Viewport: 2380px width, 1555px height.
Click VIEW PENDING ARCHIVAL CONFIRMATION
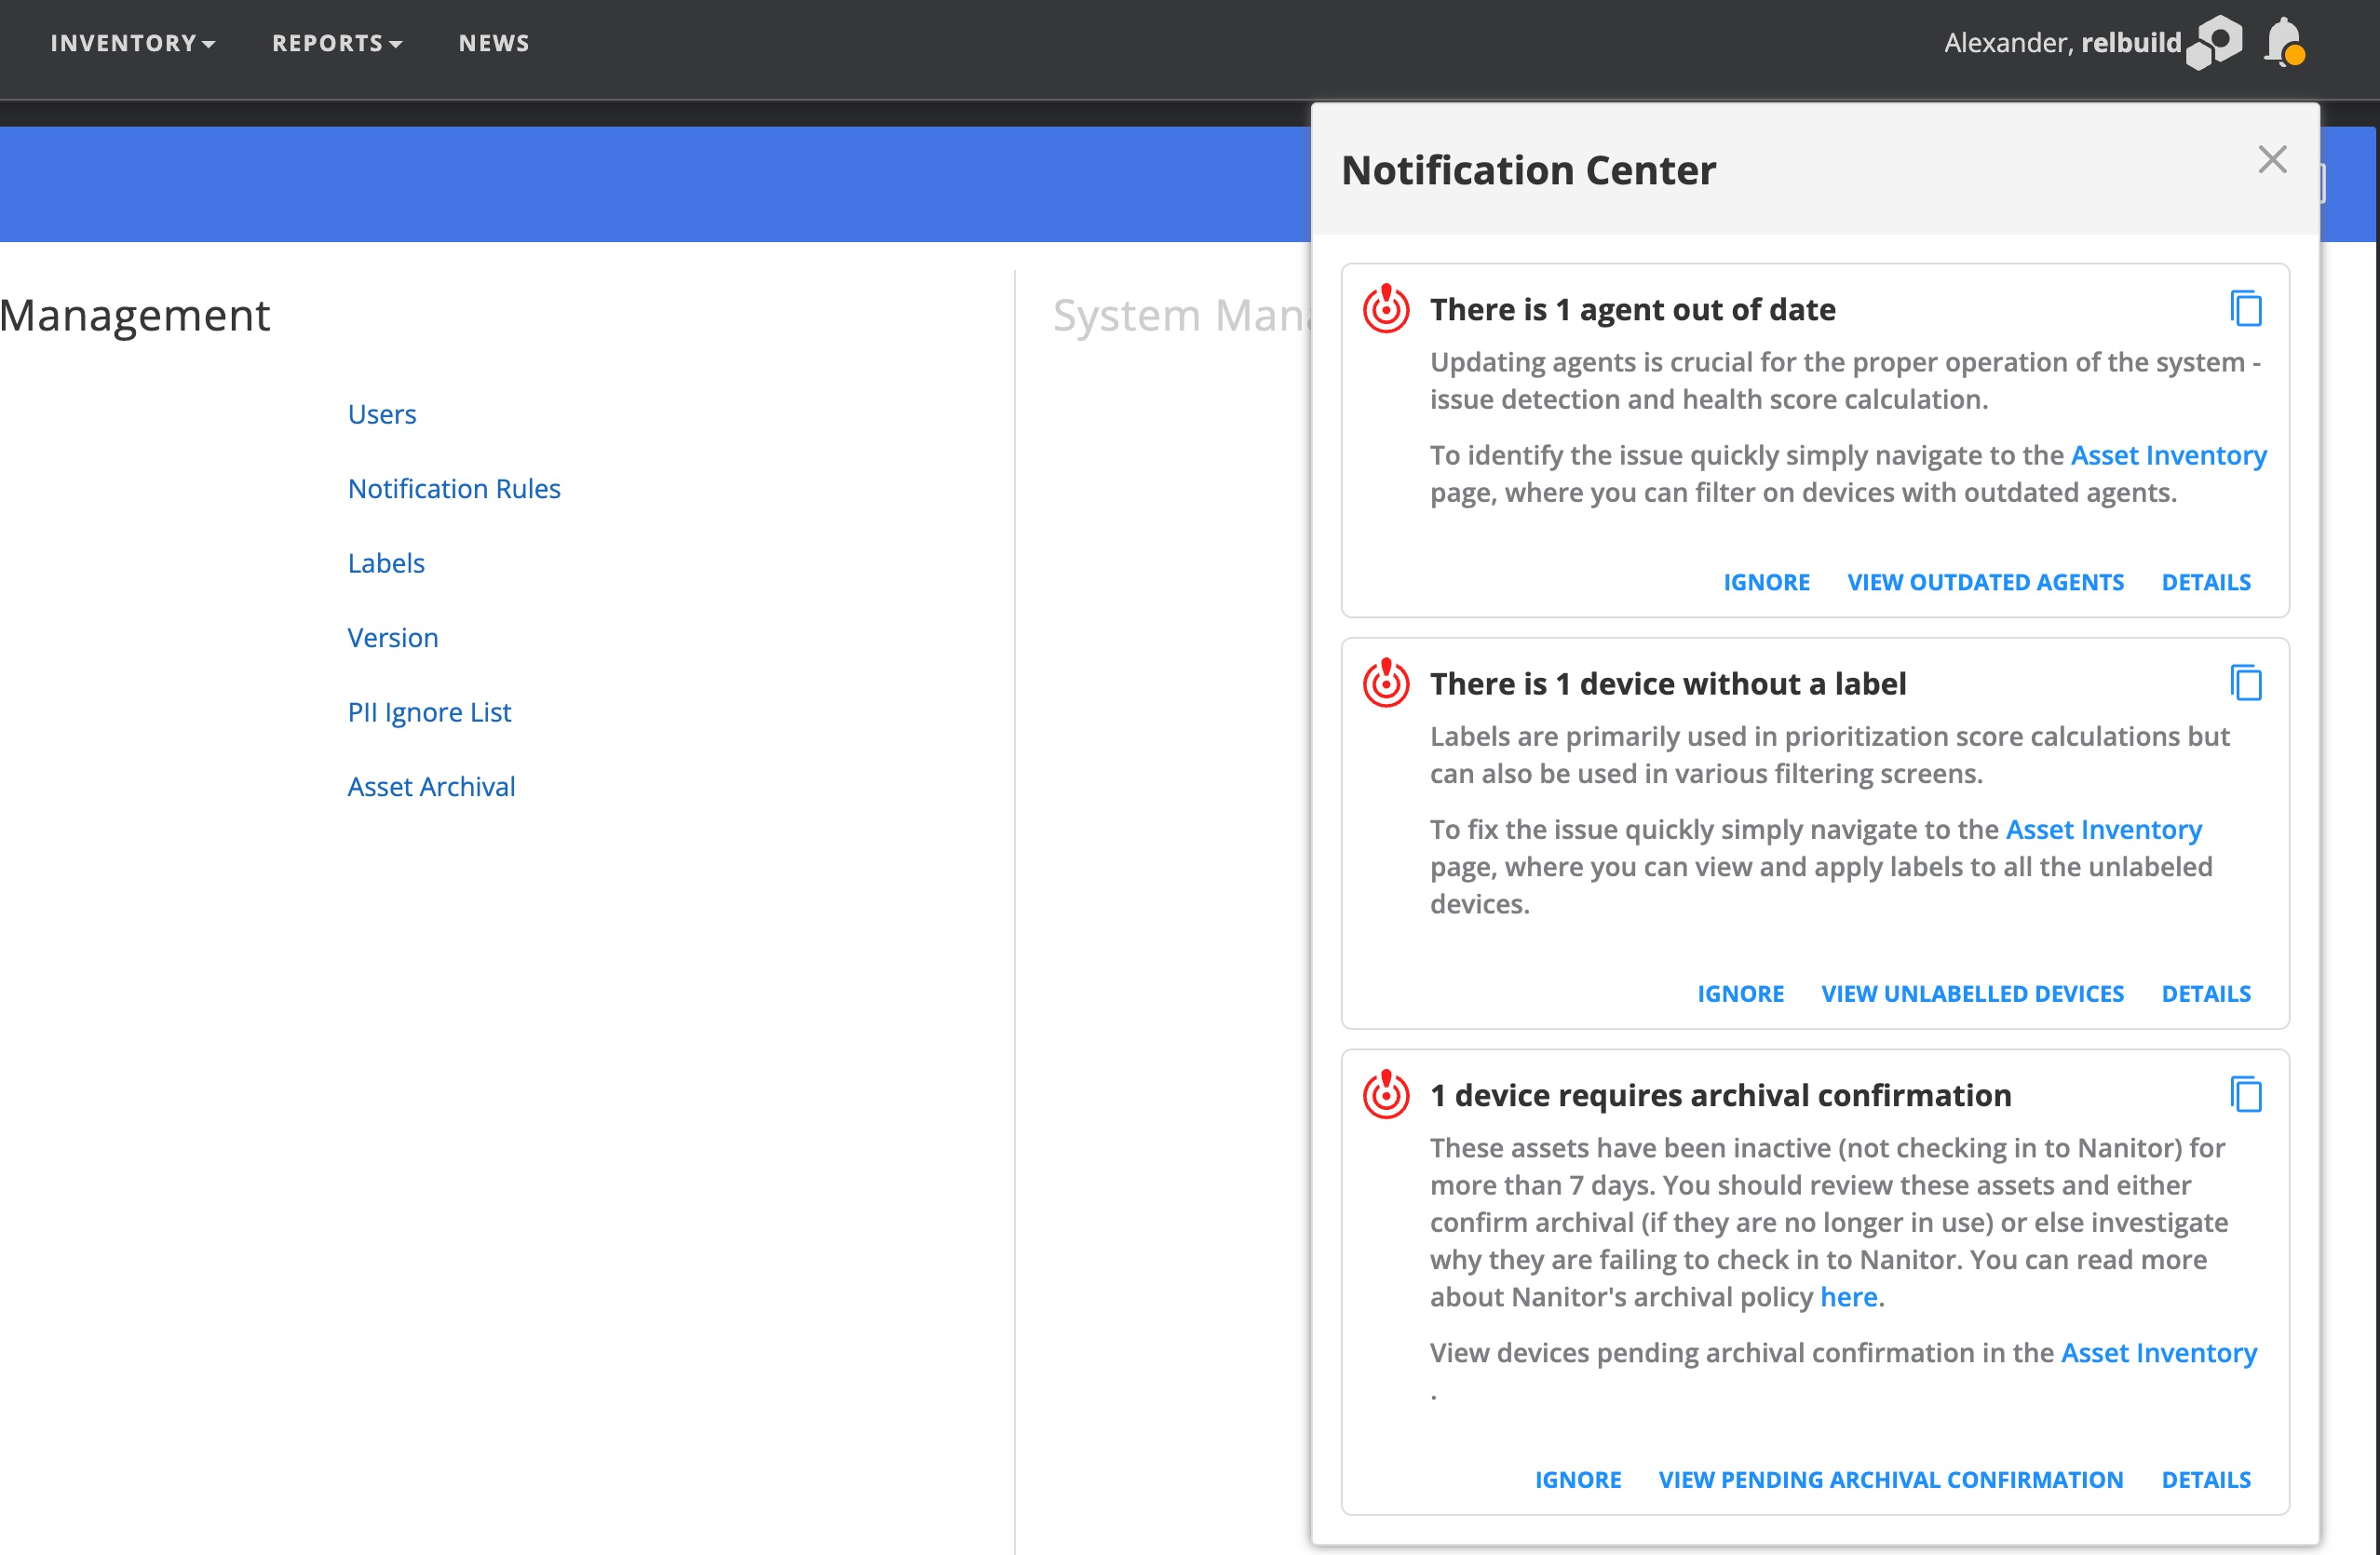coord(1890,1479)
